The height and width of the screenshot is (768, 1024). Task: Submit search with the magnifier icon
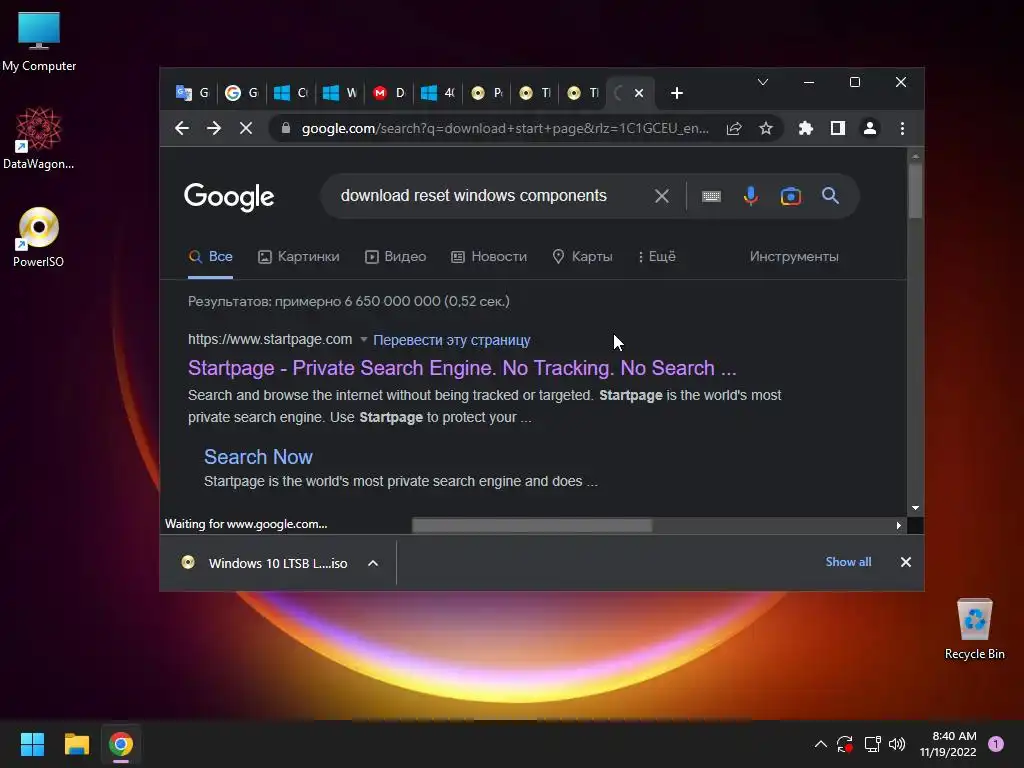click(830, 196)
